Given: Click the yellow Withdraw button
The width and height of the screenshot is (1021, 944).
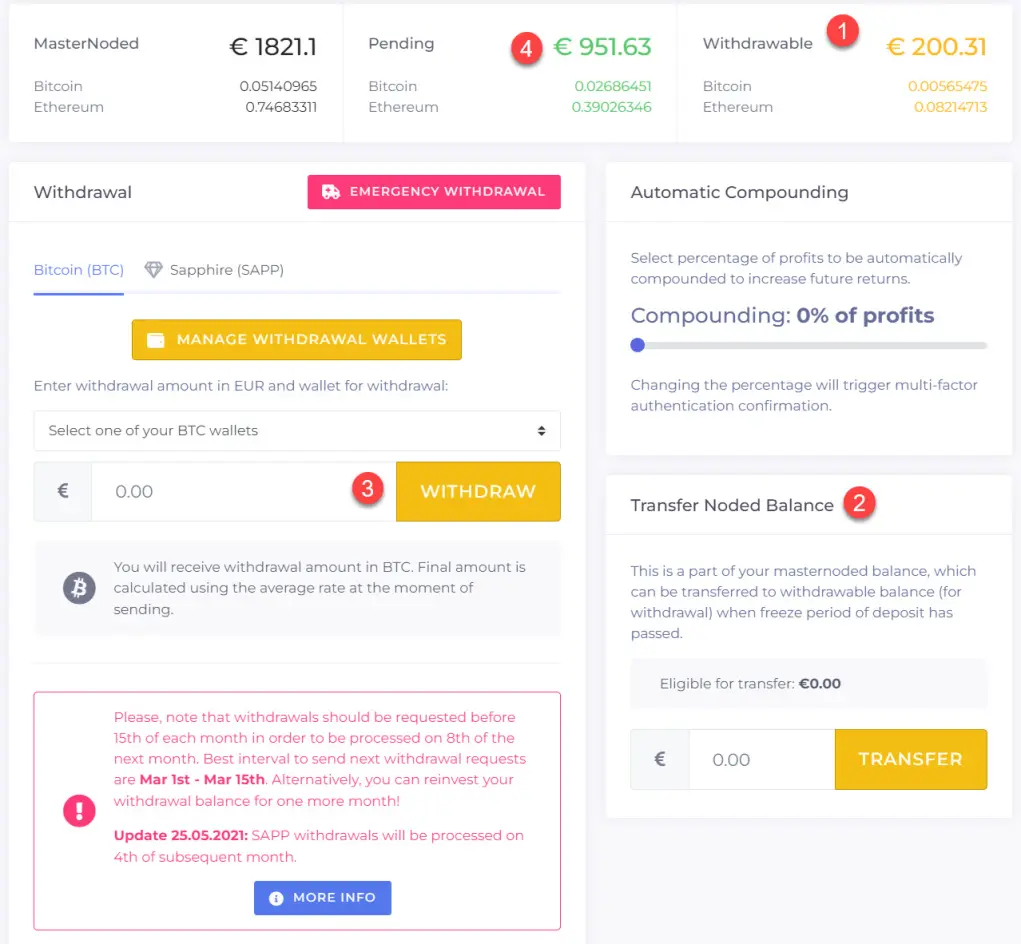Looking at the screenshot, I should click(x=478, y=492).
